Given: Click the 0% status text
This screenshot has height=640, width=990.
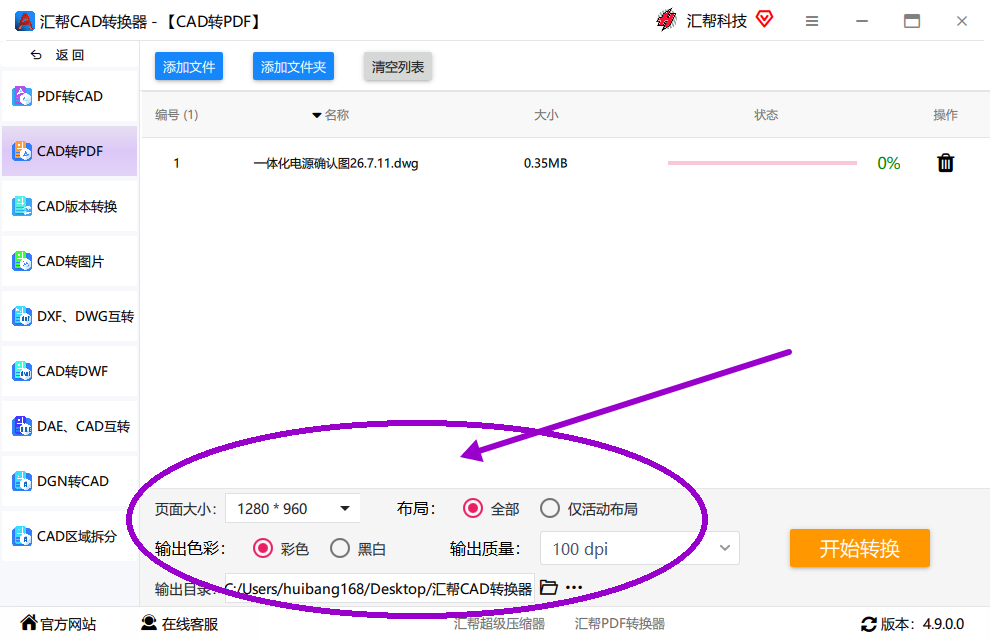Looking at the screenshot, I should tap(888, 163).
